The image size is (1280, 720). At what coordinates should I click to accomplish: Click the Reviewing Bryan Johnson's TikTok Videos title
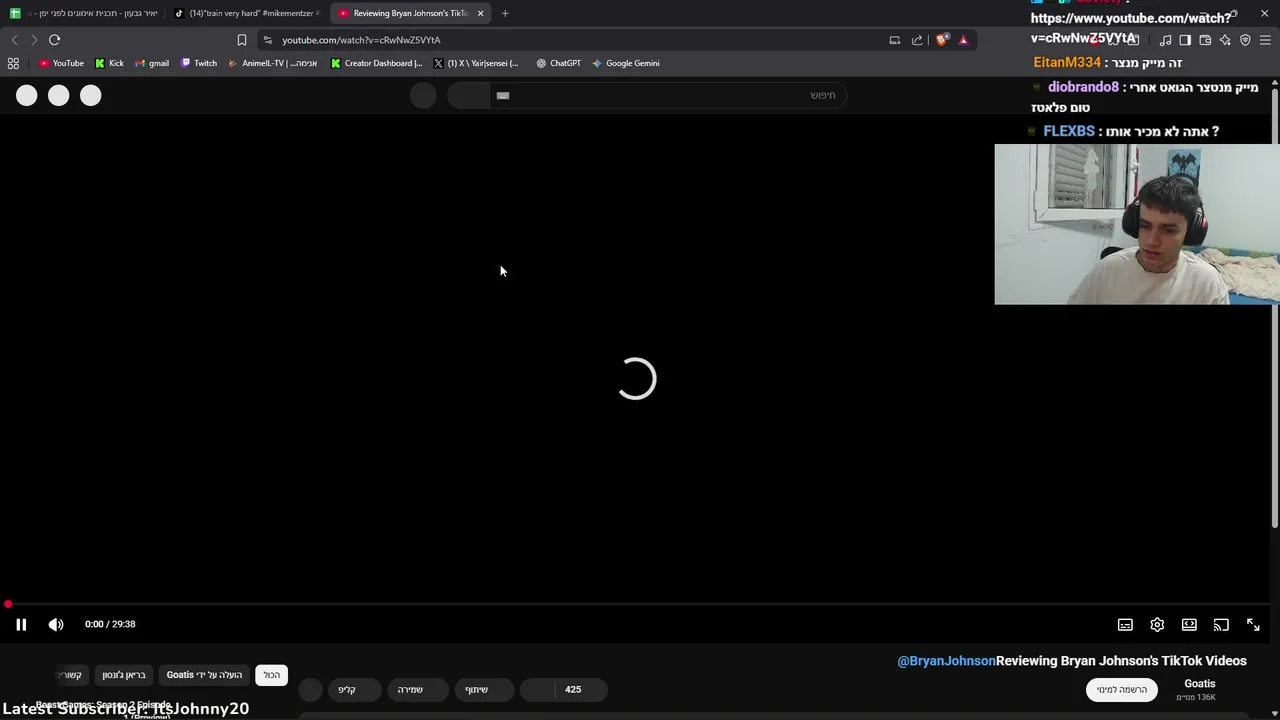coord(1121,661)
